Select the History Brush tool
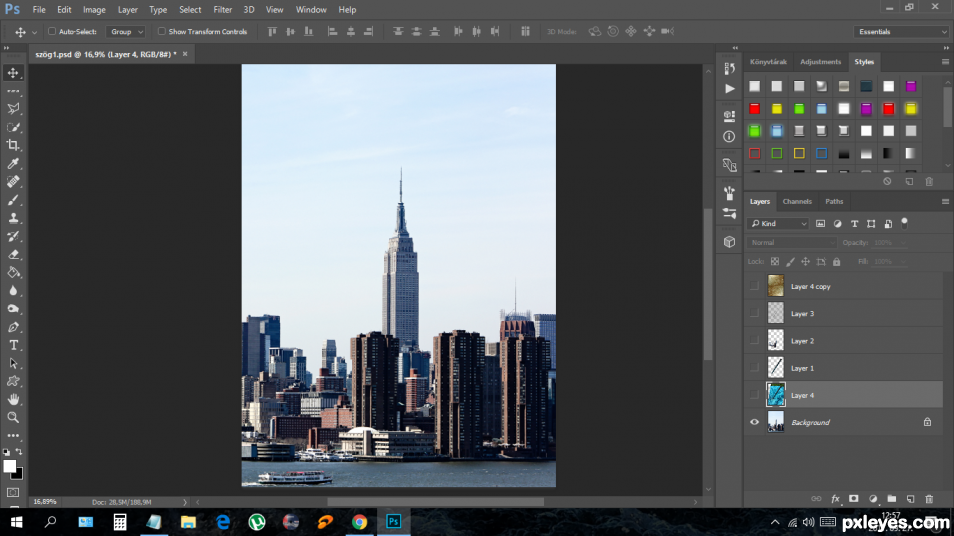The image size is (954, 536). pos(13,236)
